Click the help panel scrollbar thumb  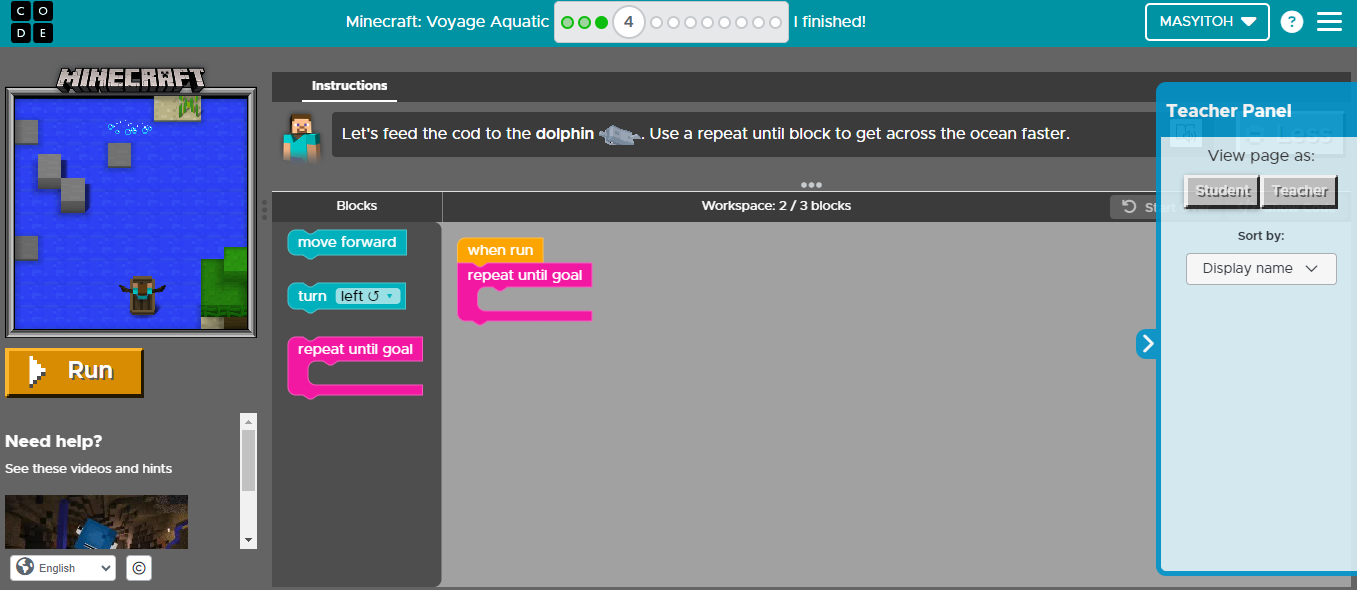point(248,460)
